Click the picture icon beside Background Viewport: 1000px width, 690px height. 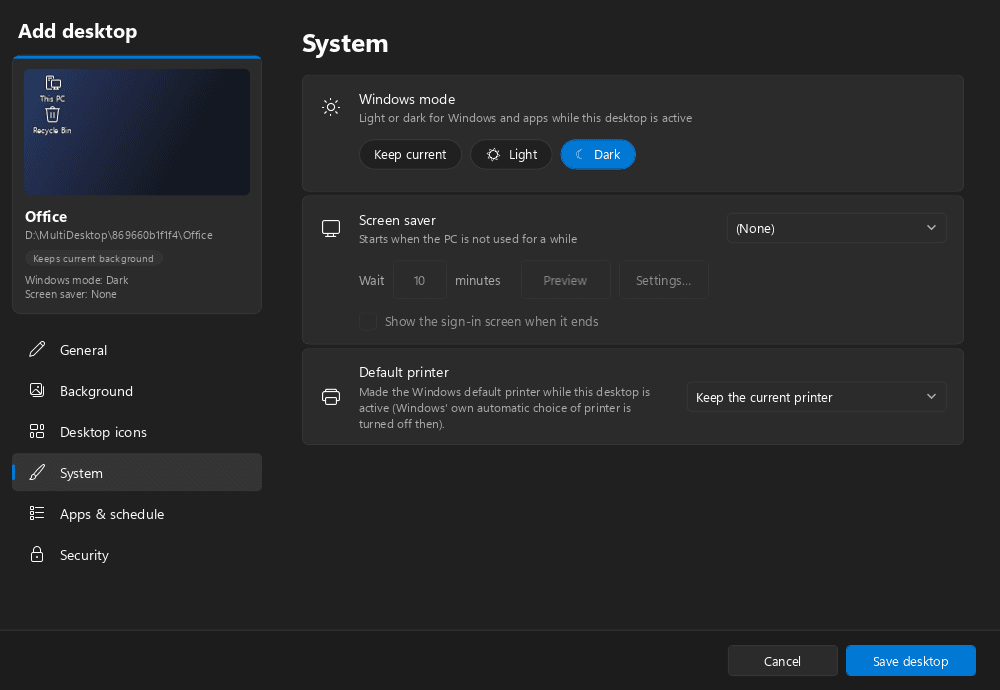click(x=37, y=390)
